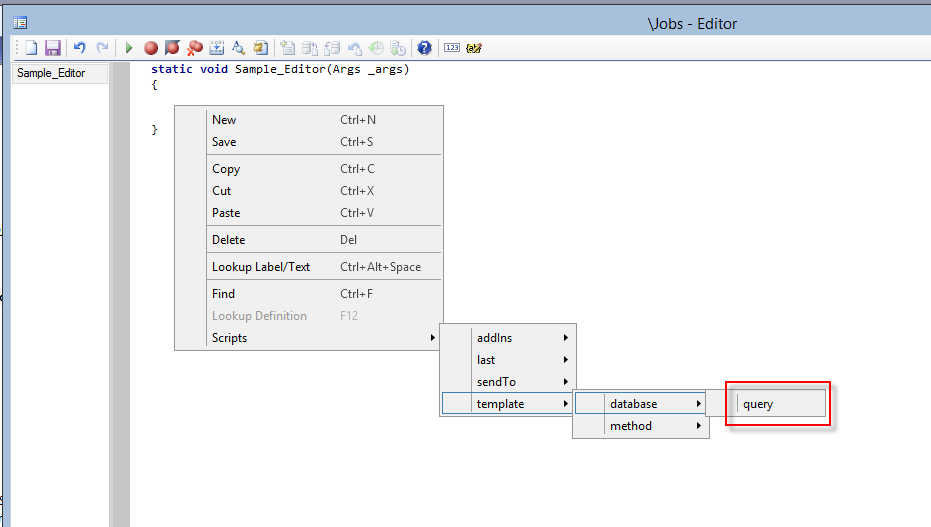
Task: Toggle line numbers 123 icon
Action: click(452, 48)
